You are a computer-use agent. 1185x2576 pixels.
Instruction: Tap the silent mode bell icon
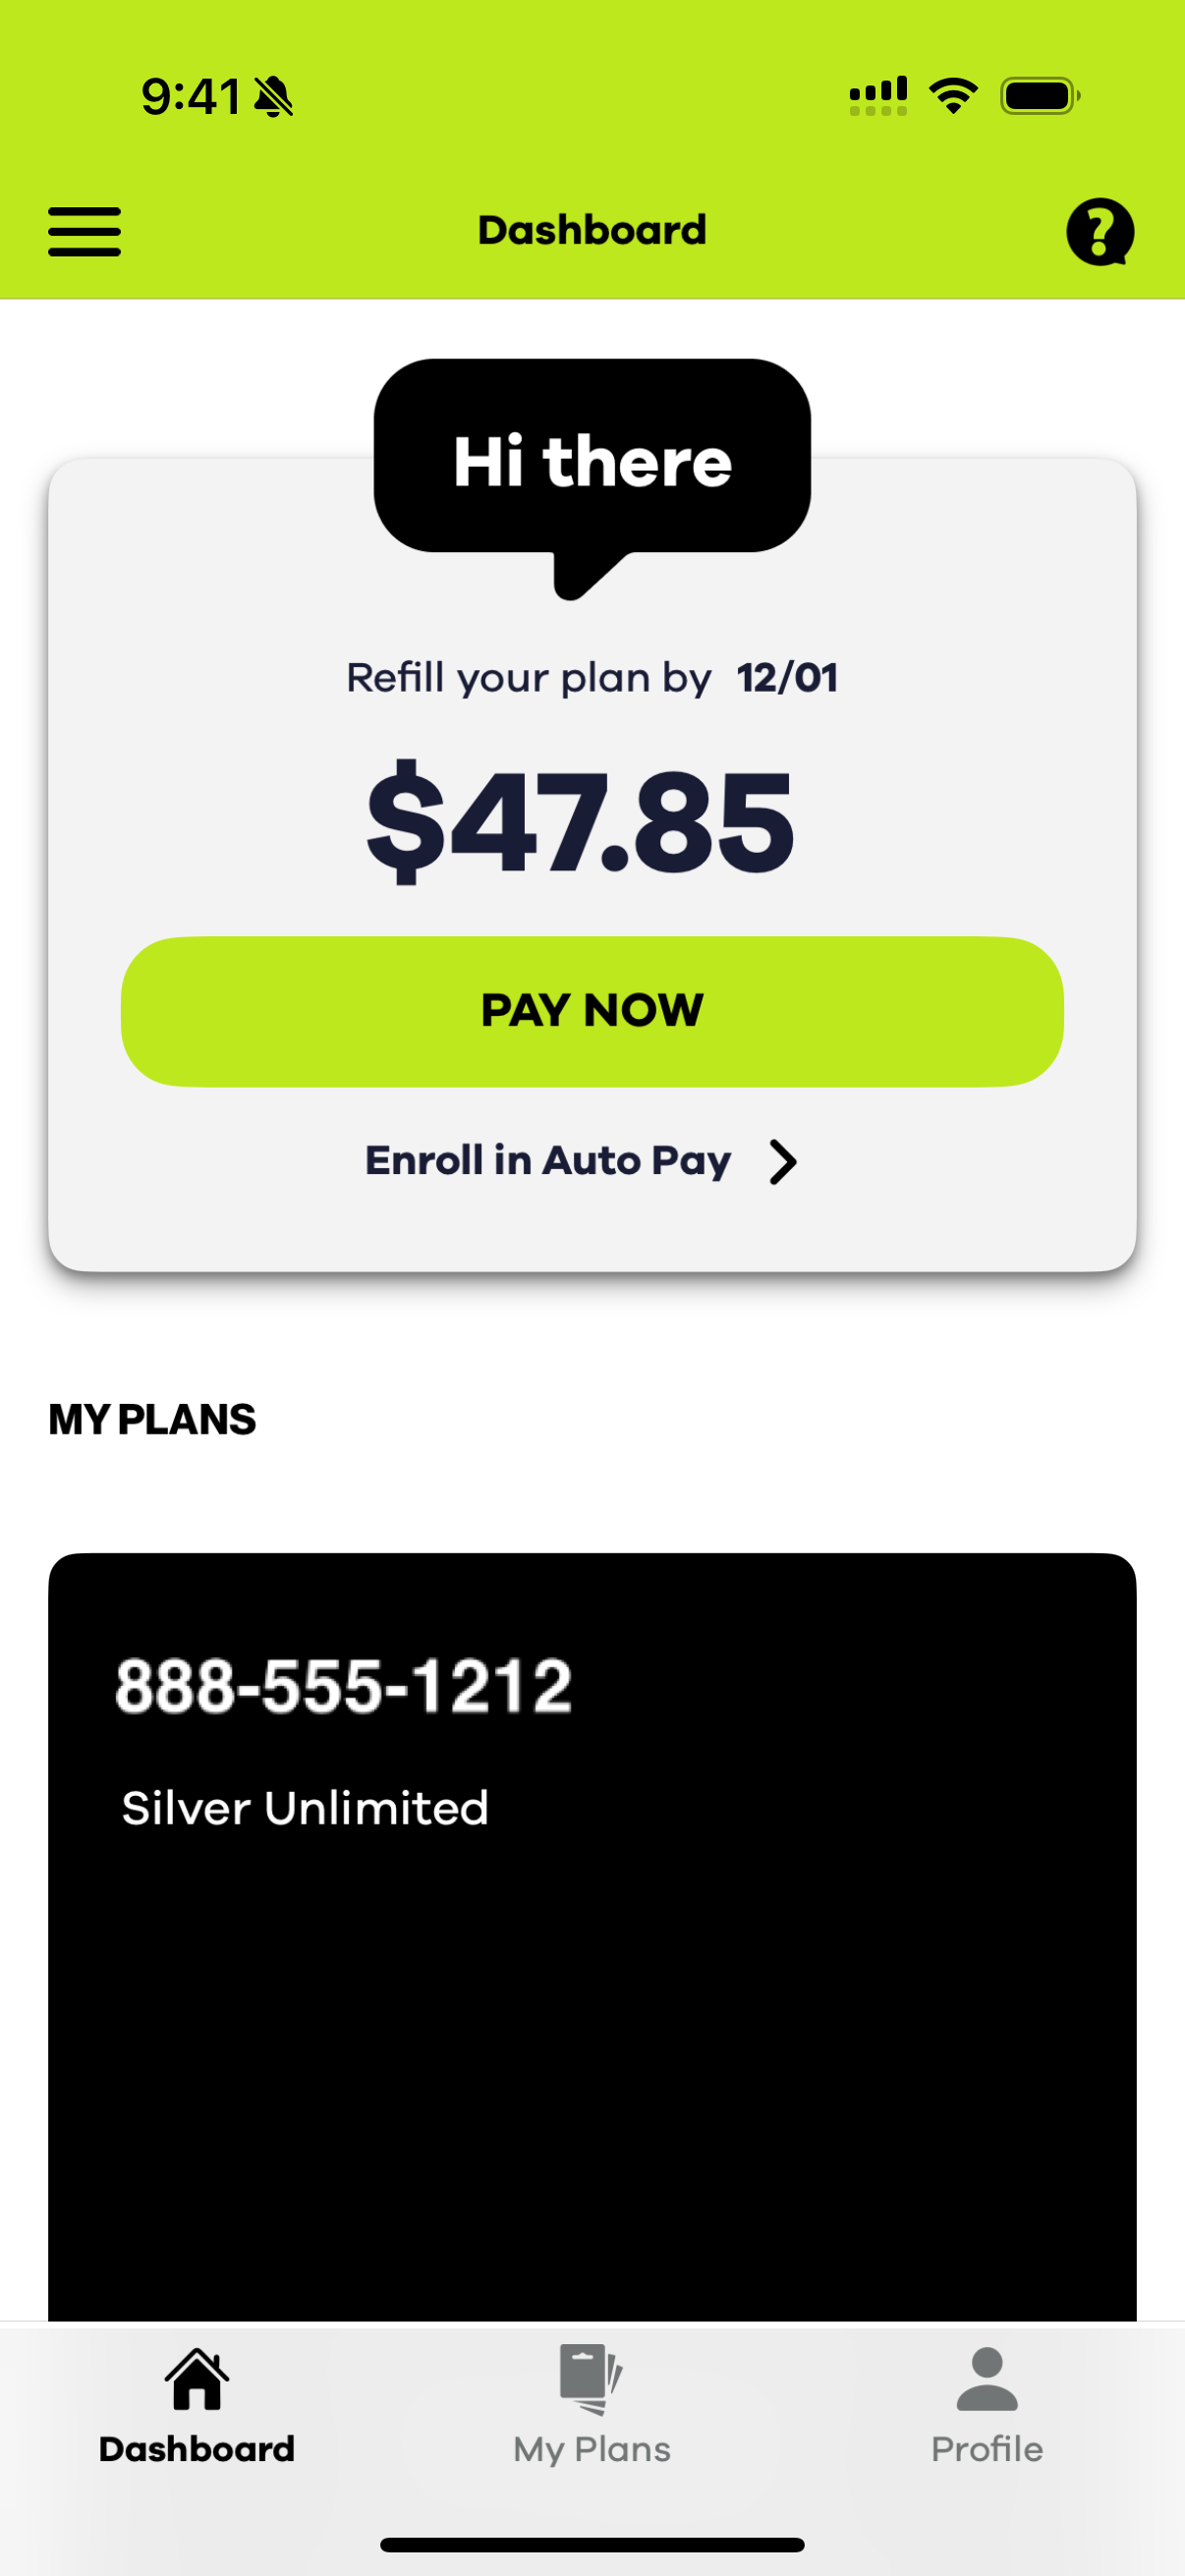pyautogui.click(x=272, y=97)
